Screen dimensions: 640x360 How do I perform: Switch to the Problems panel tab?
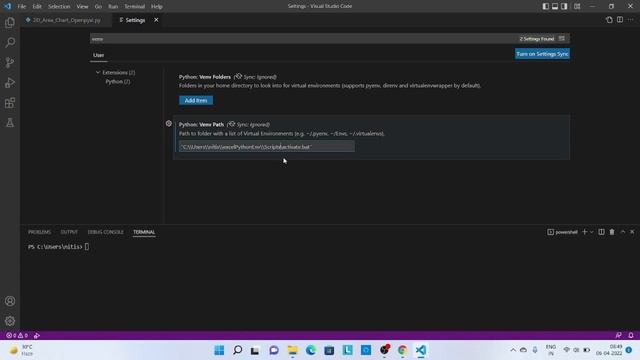(x=40, y=232)
